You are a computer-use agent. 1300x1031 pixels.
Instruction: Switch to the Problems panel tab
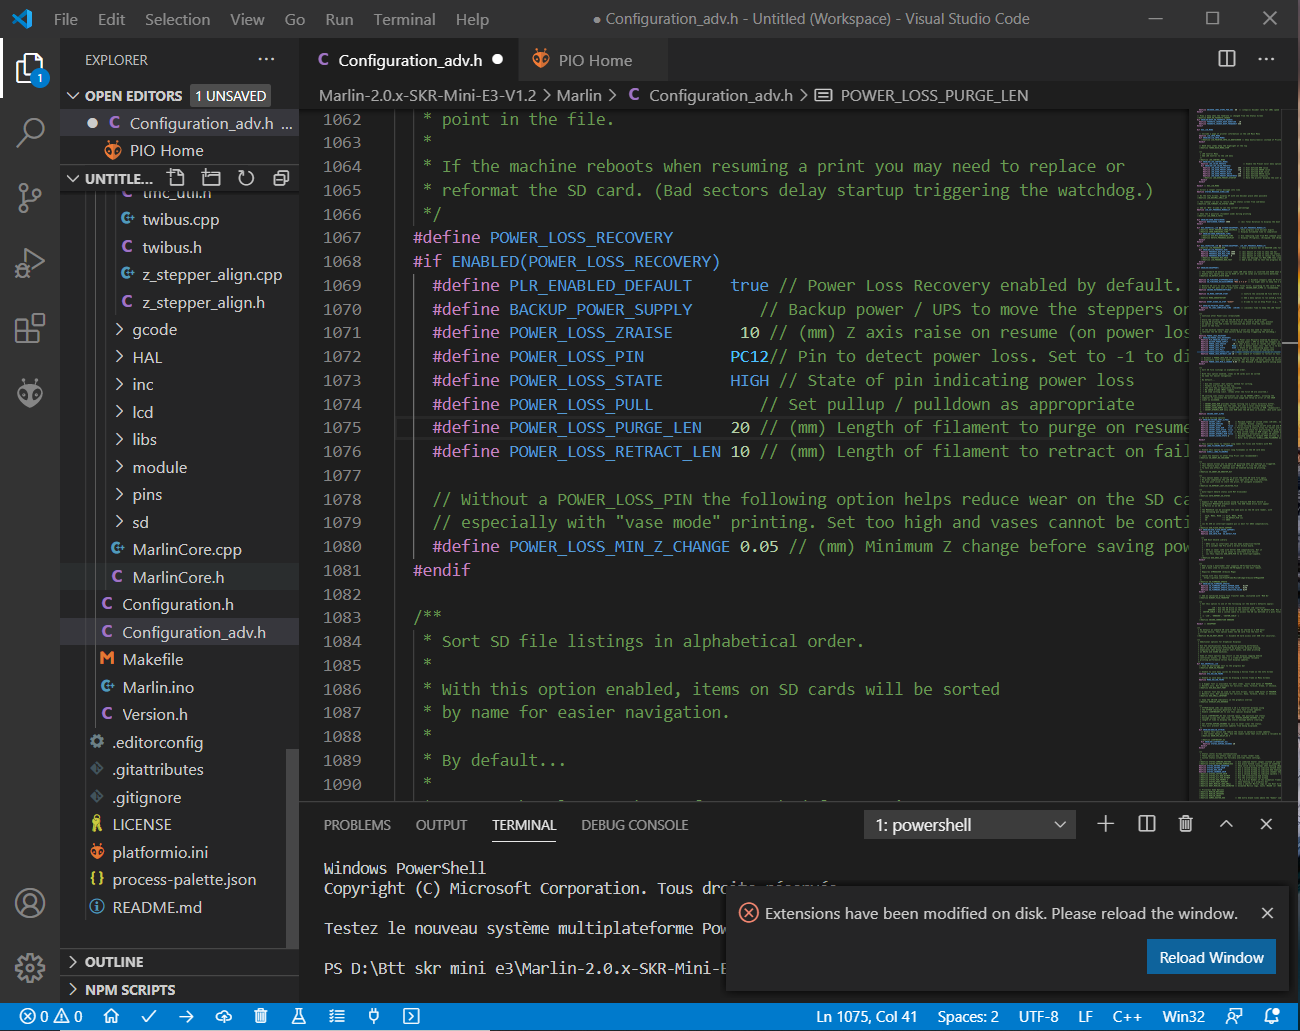357,825
